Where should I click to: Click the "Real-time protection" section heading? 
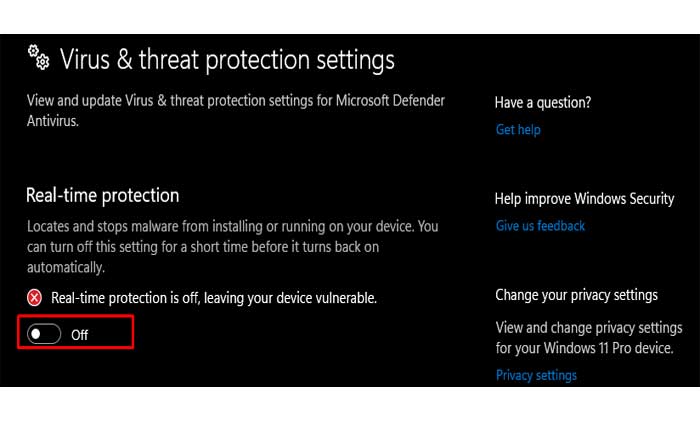pos(102,195)
